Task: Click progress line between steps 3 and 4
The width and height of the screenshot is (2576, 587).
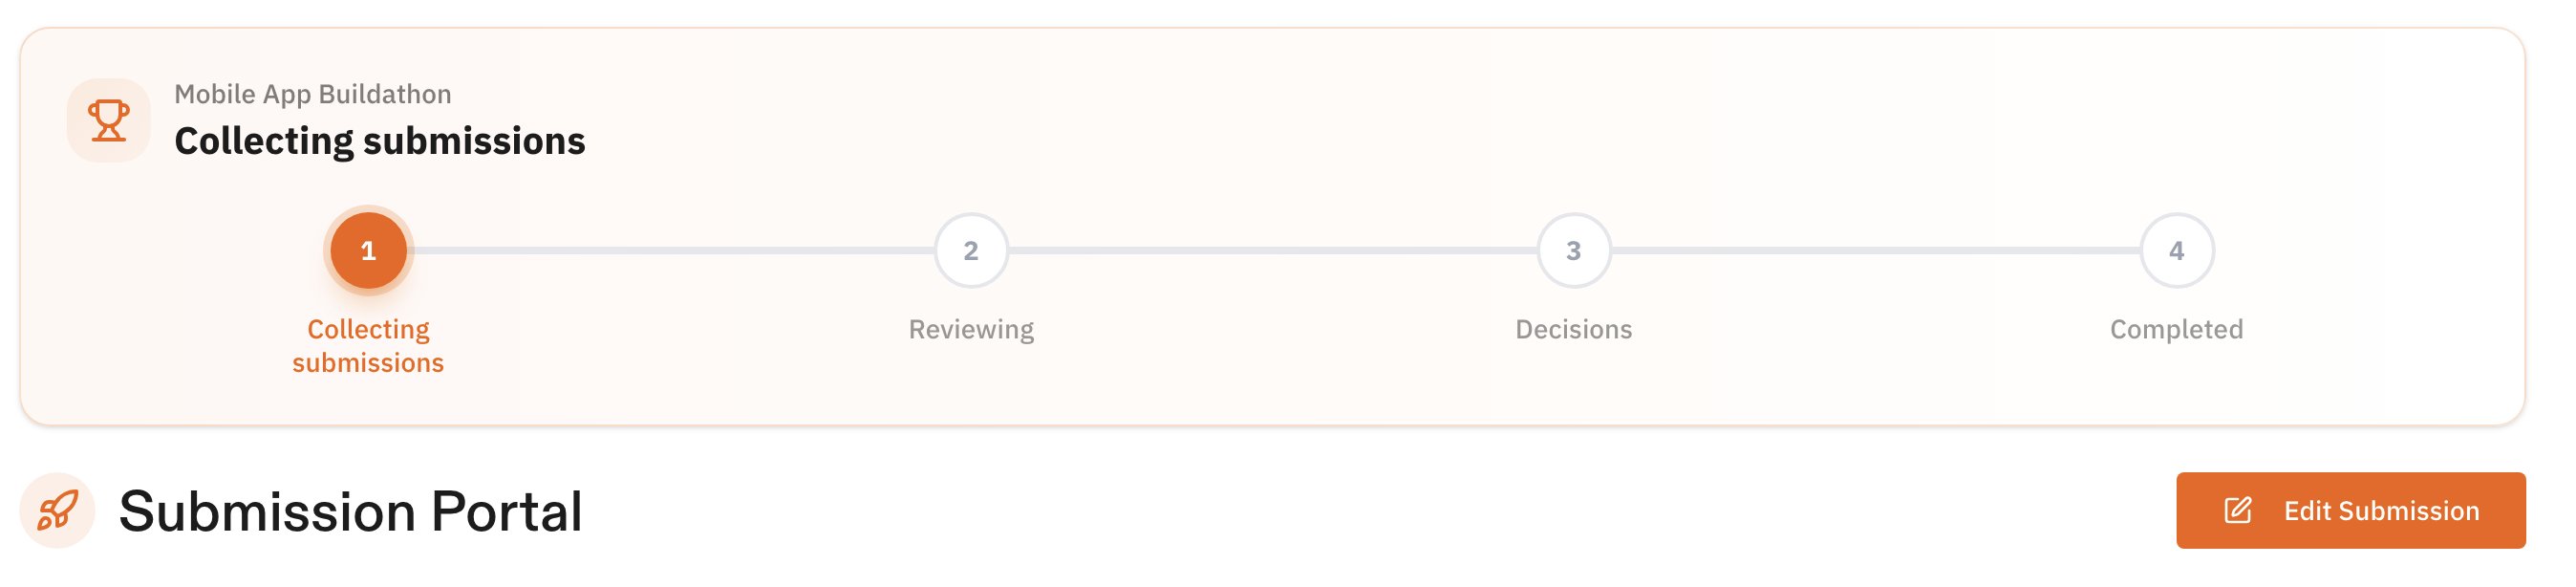Action: [1875, 251]
